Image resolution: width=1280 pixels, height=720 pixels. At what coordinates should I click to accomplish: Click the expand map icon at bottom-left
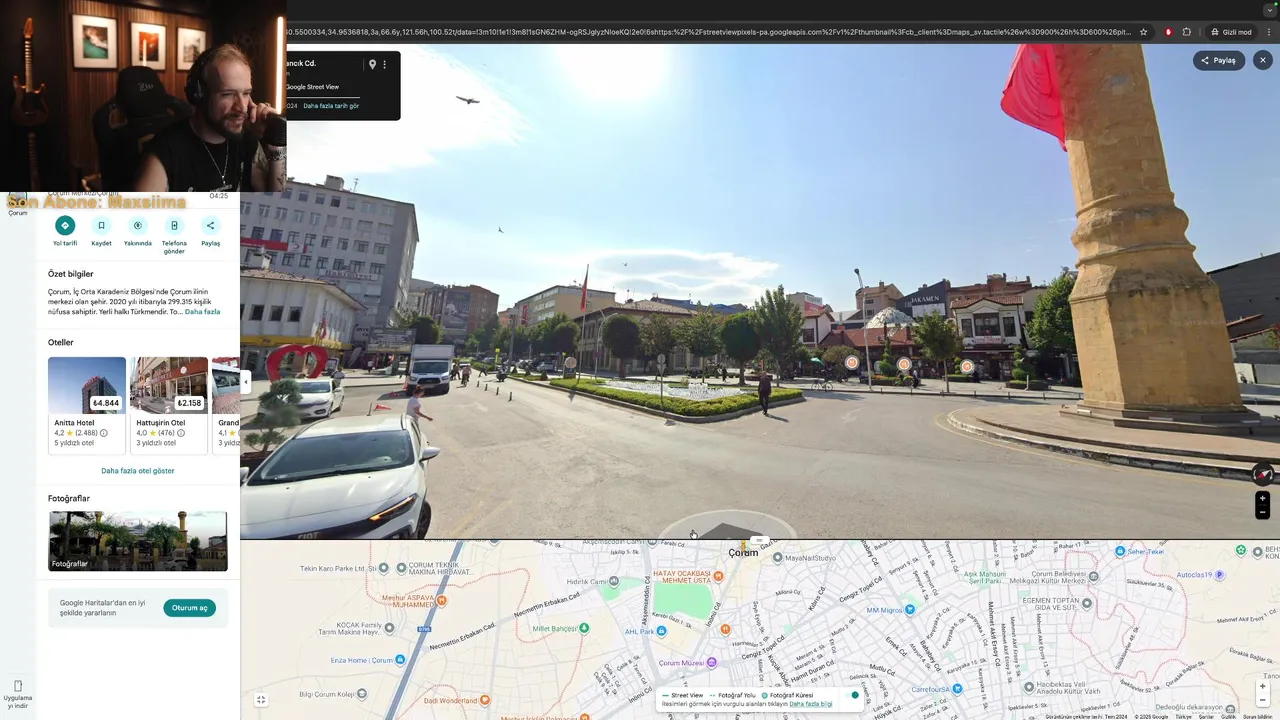[261, 700]
